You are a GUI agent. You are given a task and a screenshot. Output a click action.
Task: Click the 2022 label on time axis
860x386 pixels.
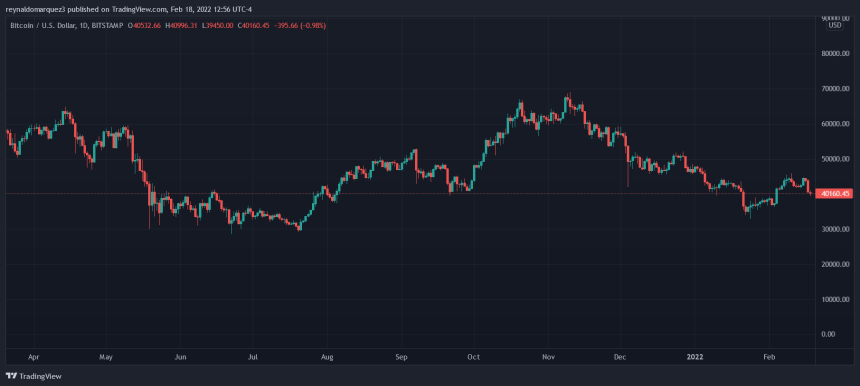[x=695, y=357]
